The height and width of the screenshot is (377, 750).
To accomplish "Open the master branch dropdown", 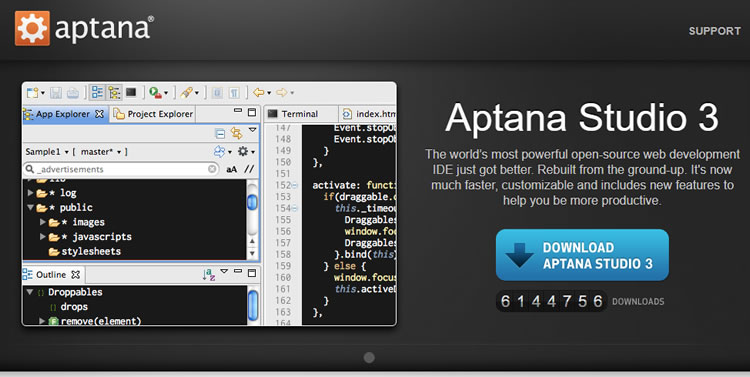I will pyautogui.click(x=100, y=152).
